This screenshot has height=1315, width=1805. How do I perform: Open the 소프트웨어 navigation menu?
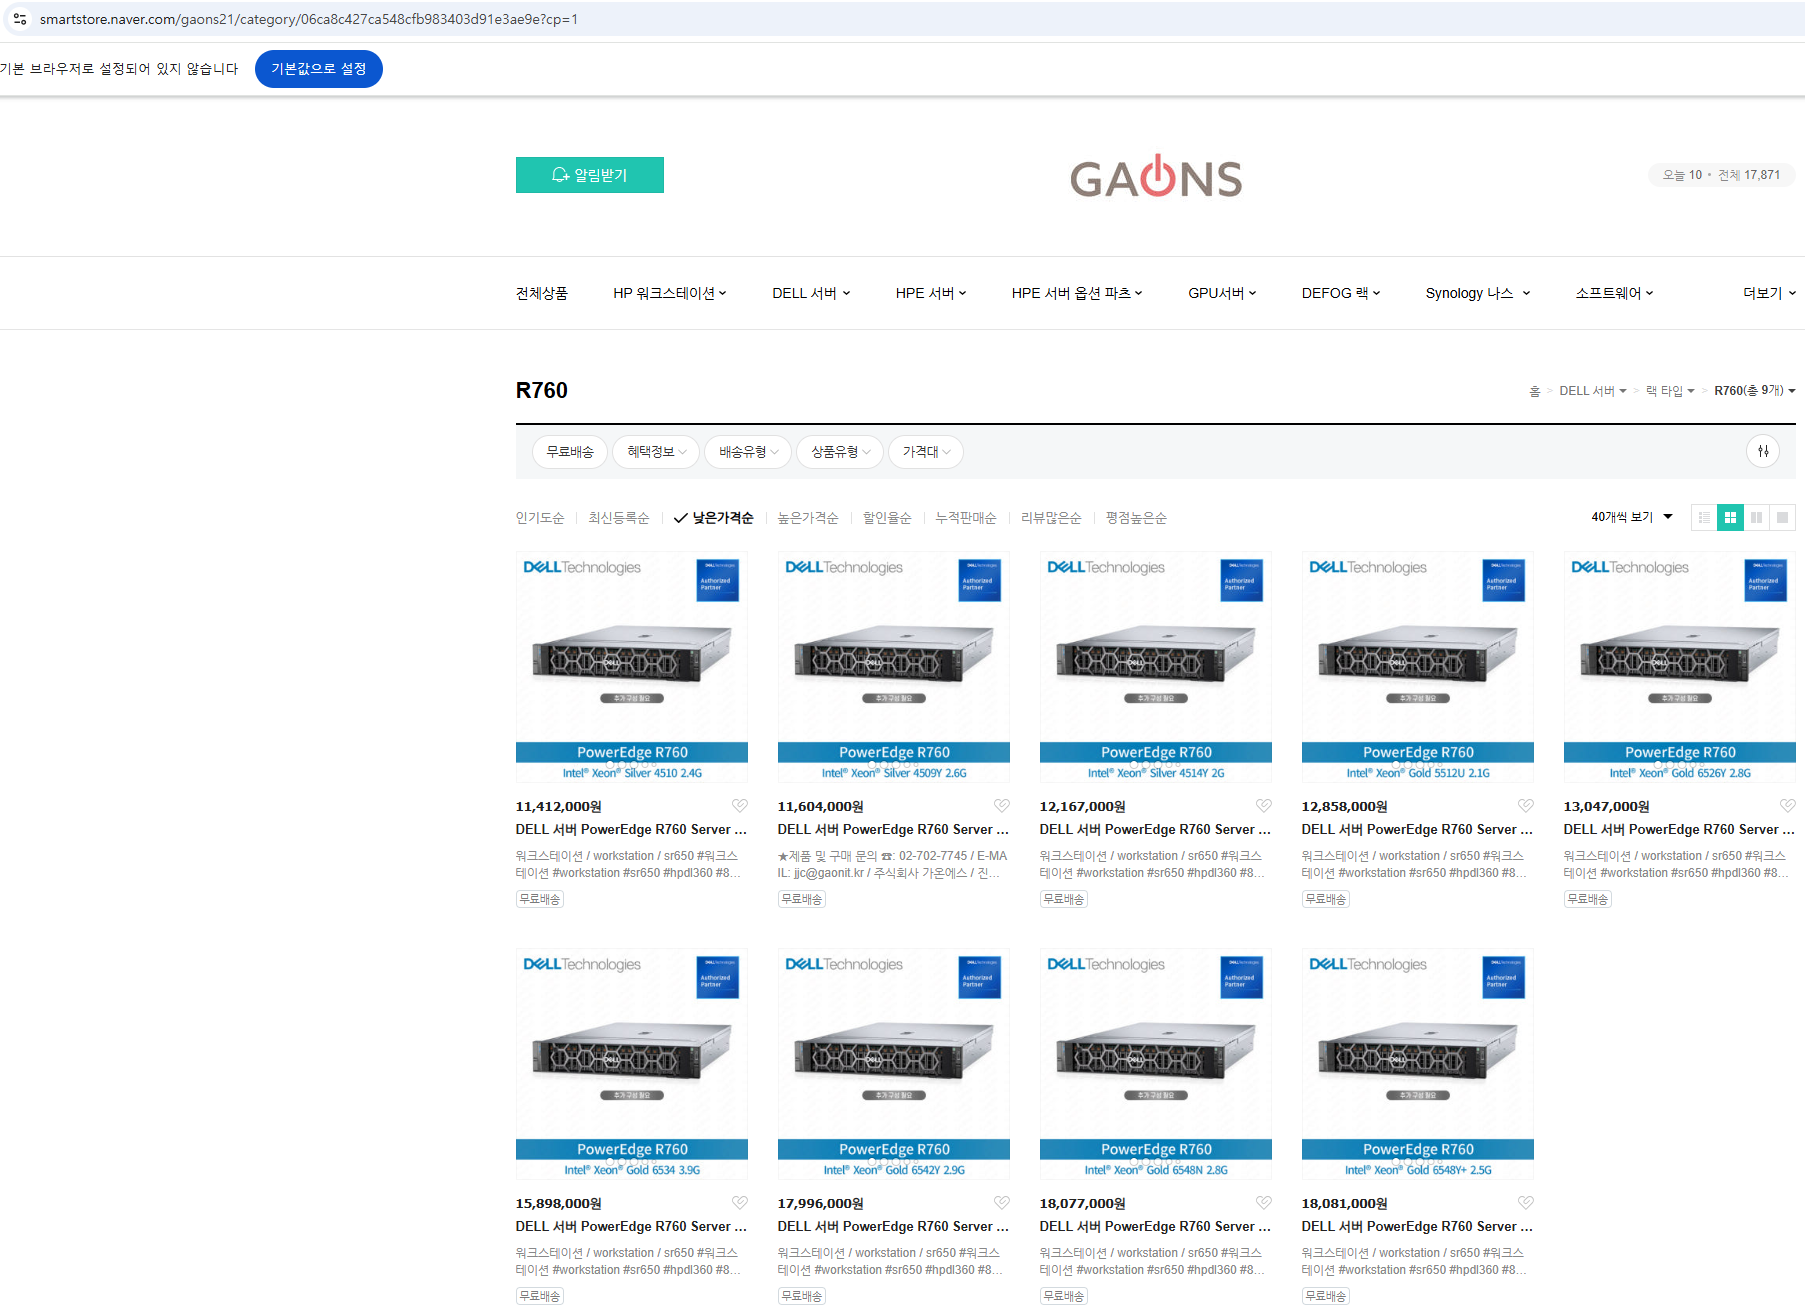point(1614,293)
